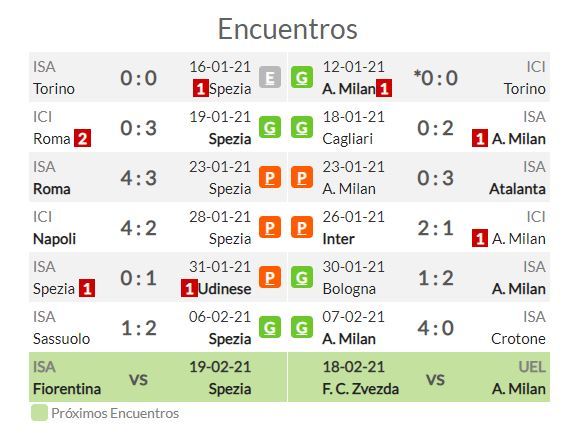Select the Fiorentina team name
Viewport: 585px width, 437px height.
tap(67, 389)
